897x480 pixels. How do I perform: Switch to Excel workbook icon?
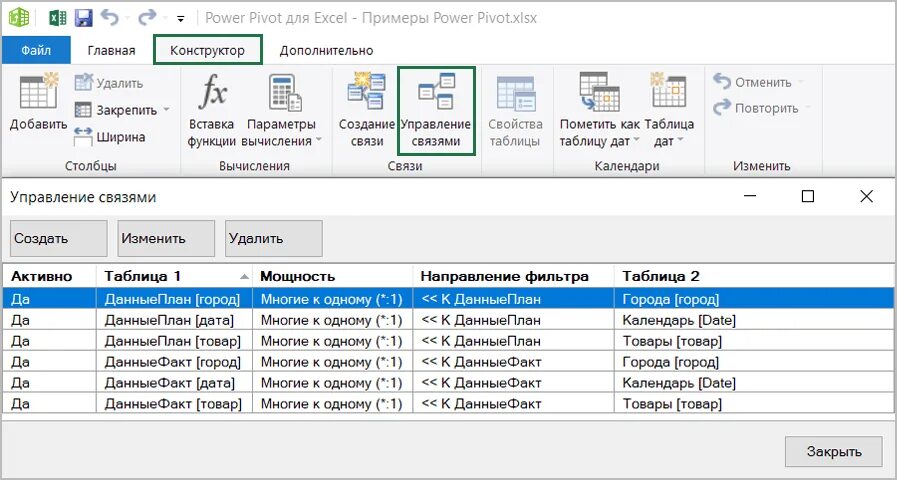point(57,18)
